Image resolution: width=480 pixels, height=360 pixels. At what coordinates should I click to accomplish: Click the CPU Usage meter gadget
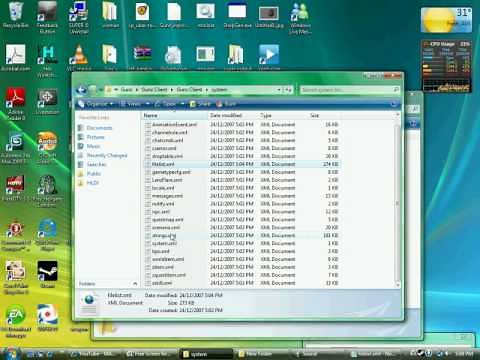(446, 66)
